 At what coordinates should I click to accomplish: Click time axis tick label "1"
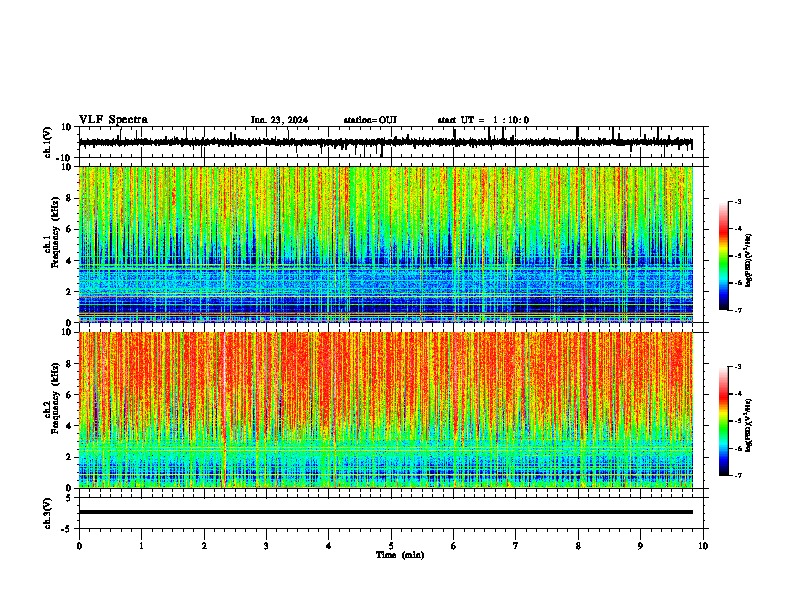(141, 546)
